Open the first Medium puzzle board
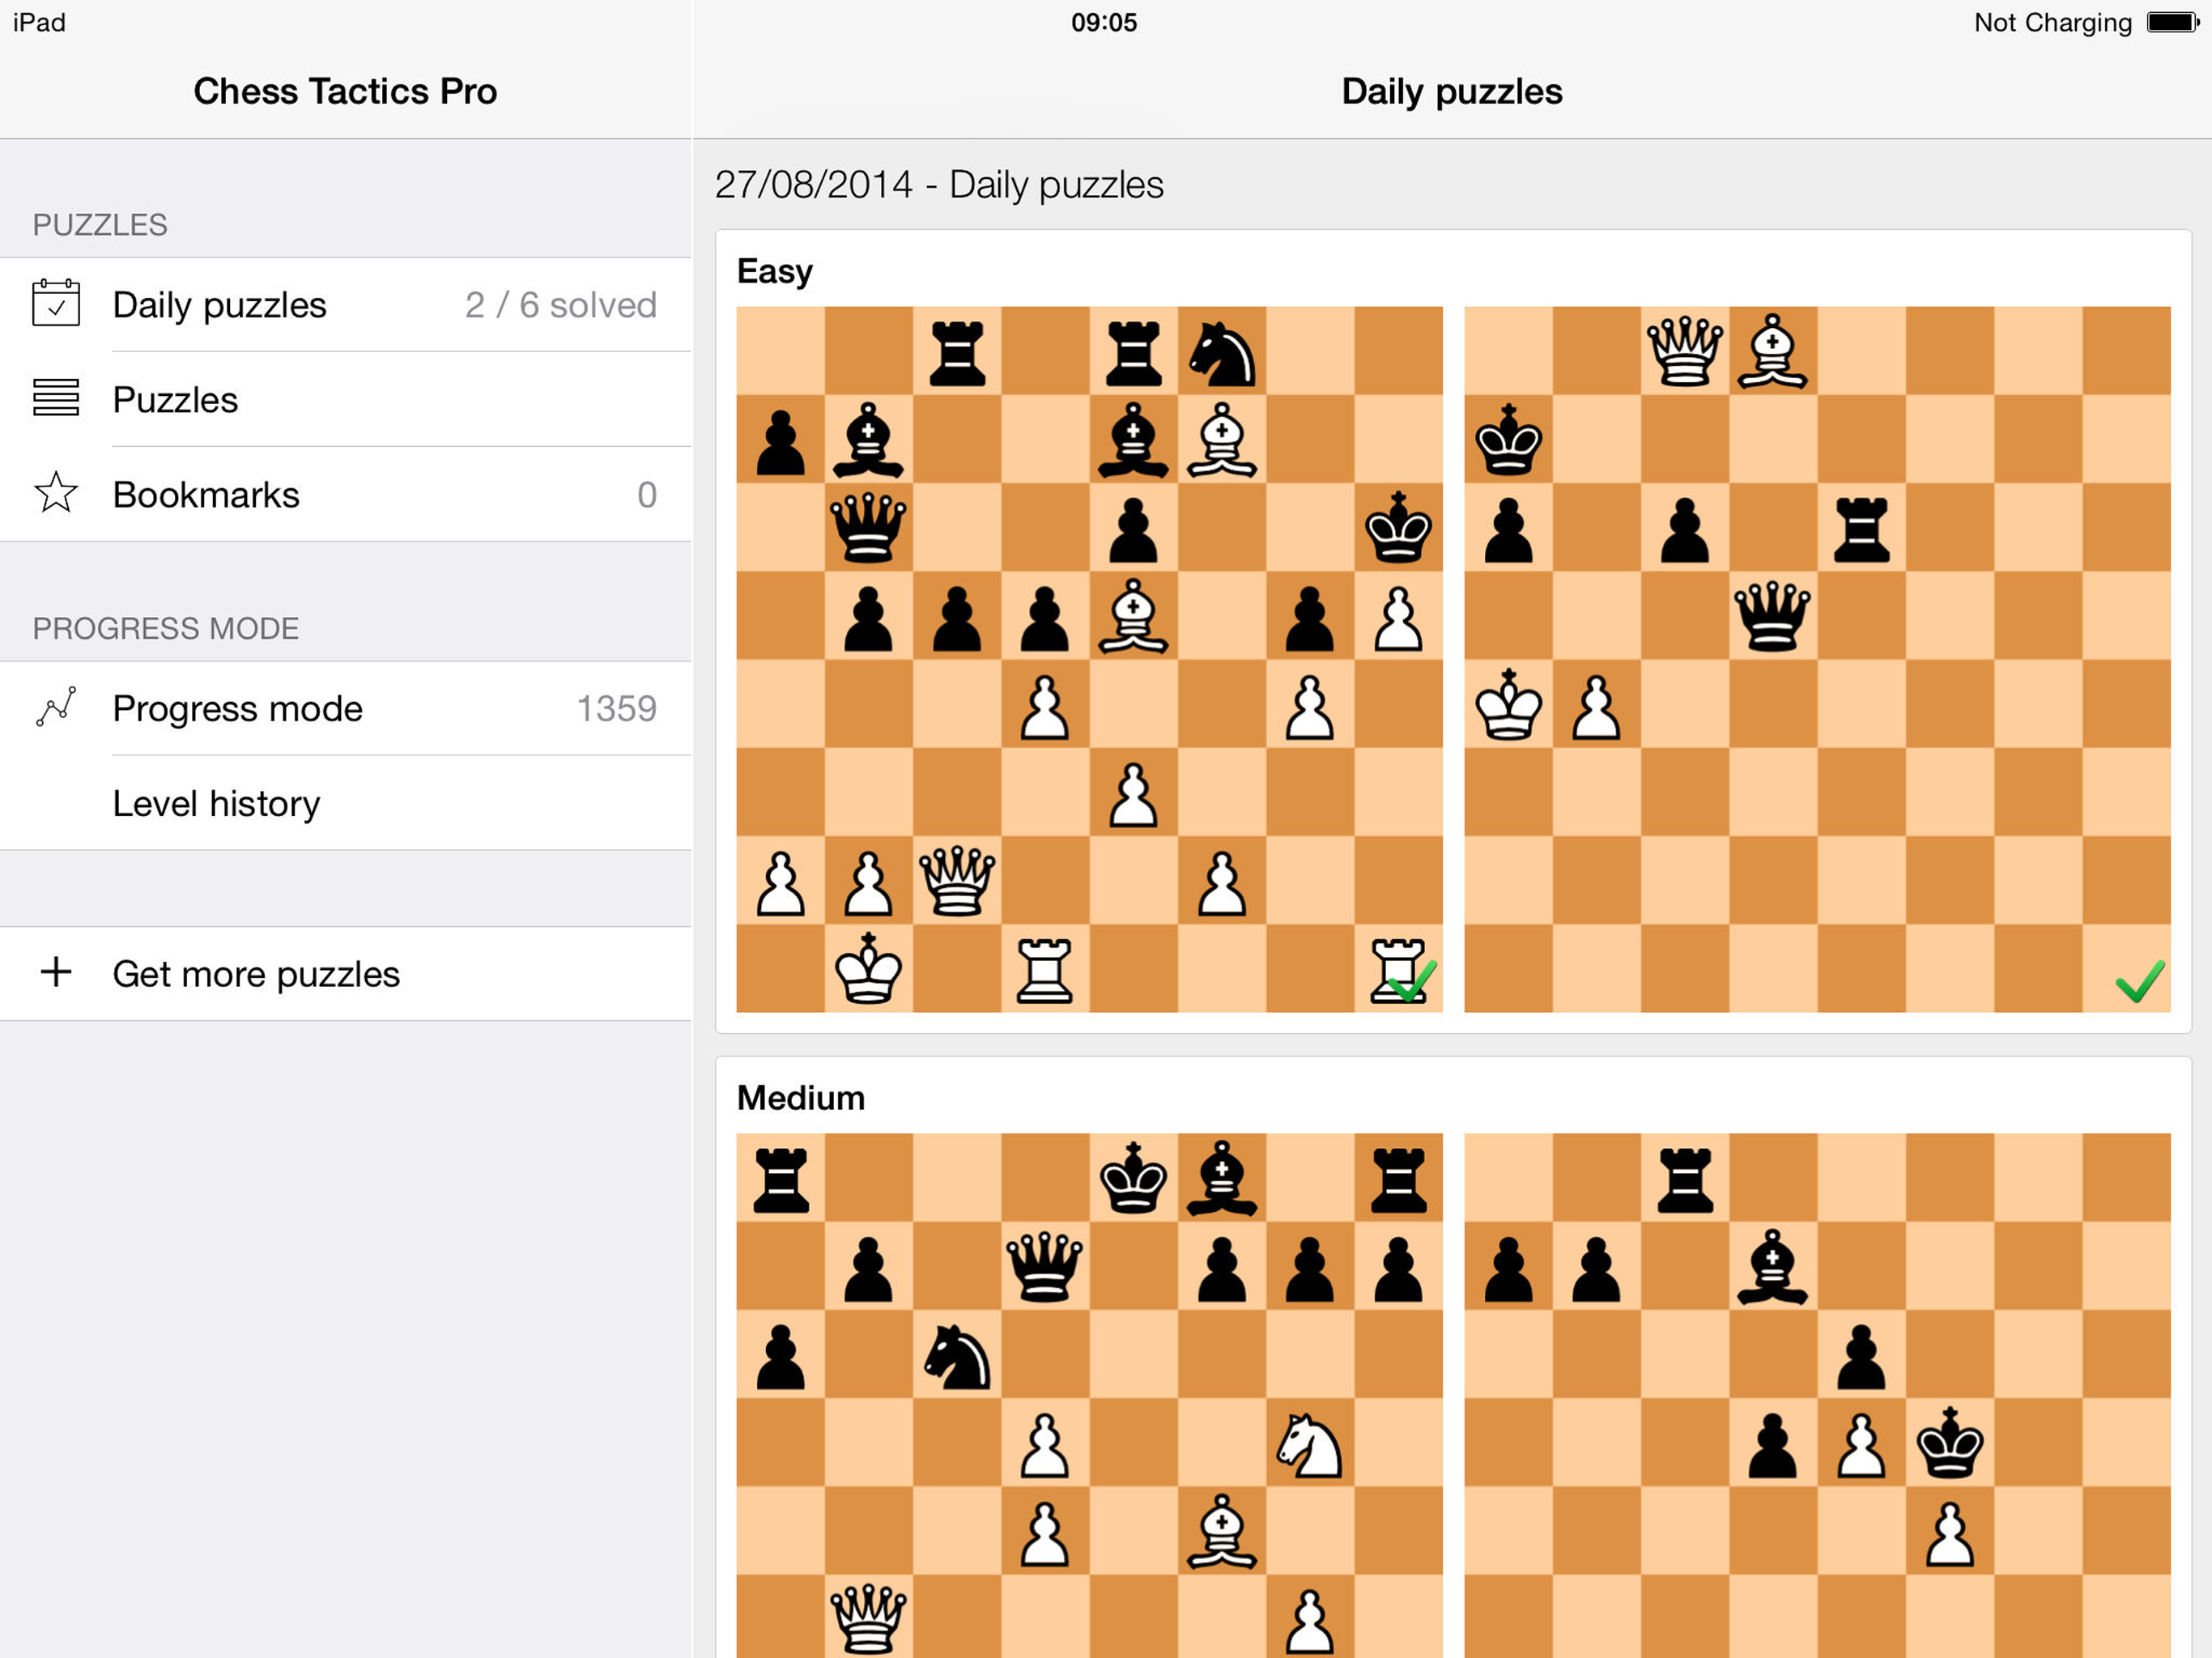This screenshot has width=2212, height=1658. click(1089, 1395)
